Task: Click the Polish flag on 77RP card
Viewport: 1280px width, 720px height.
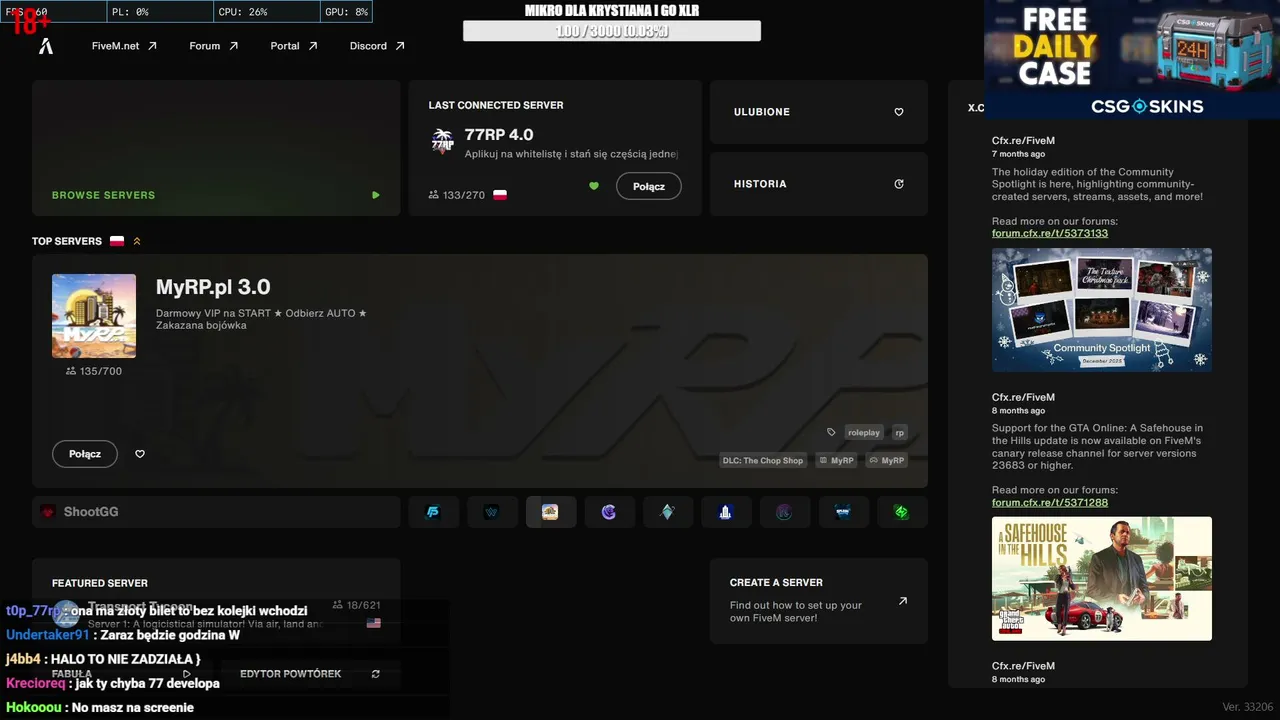Action: click(x=500, y=195)
